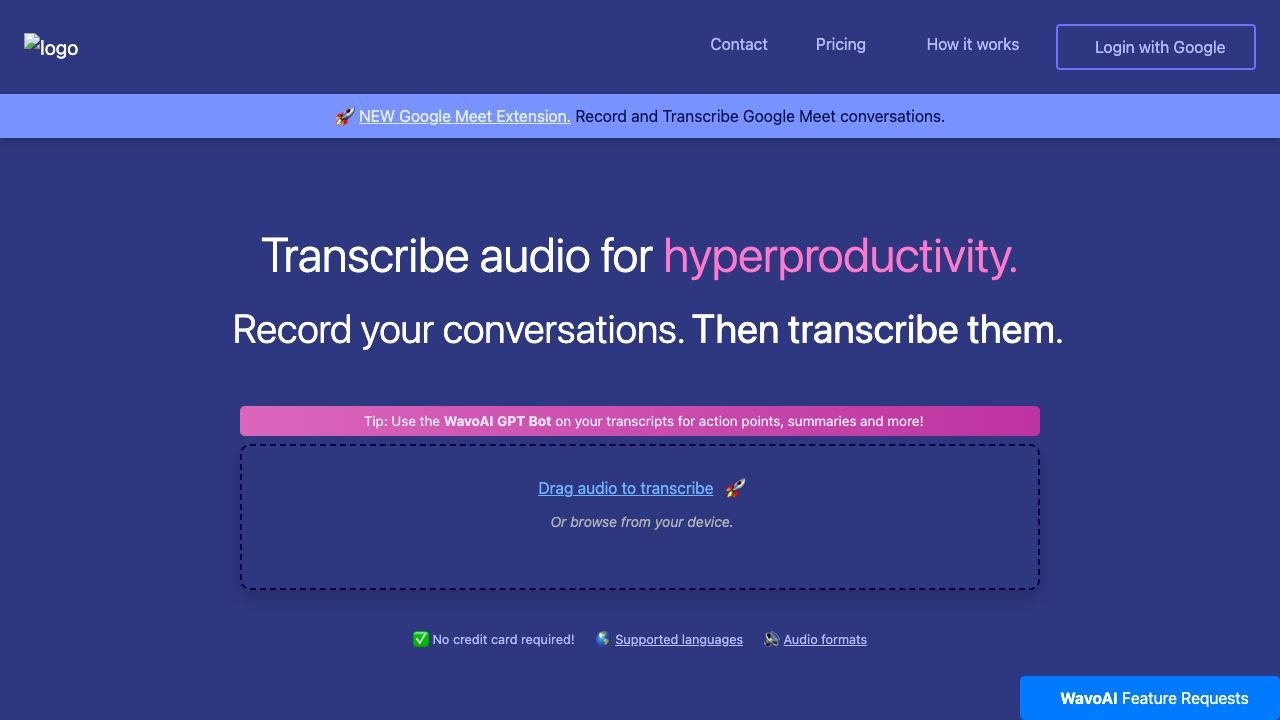Screen dimensions: 1280x720
Task: Click the rocket icon beside Drag audio link
Action: click(735, 488)
